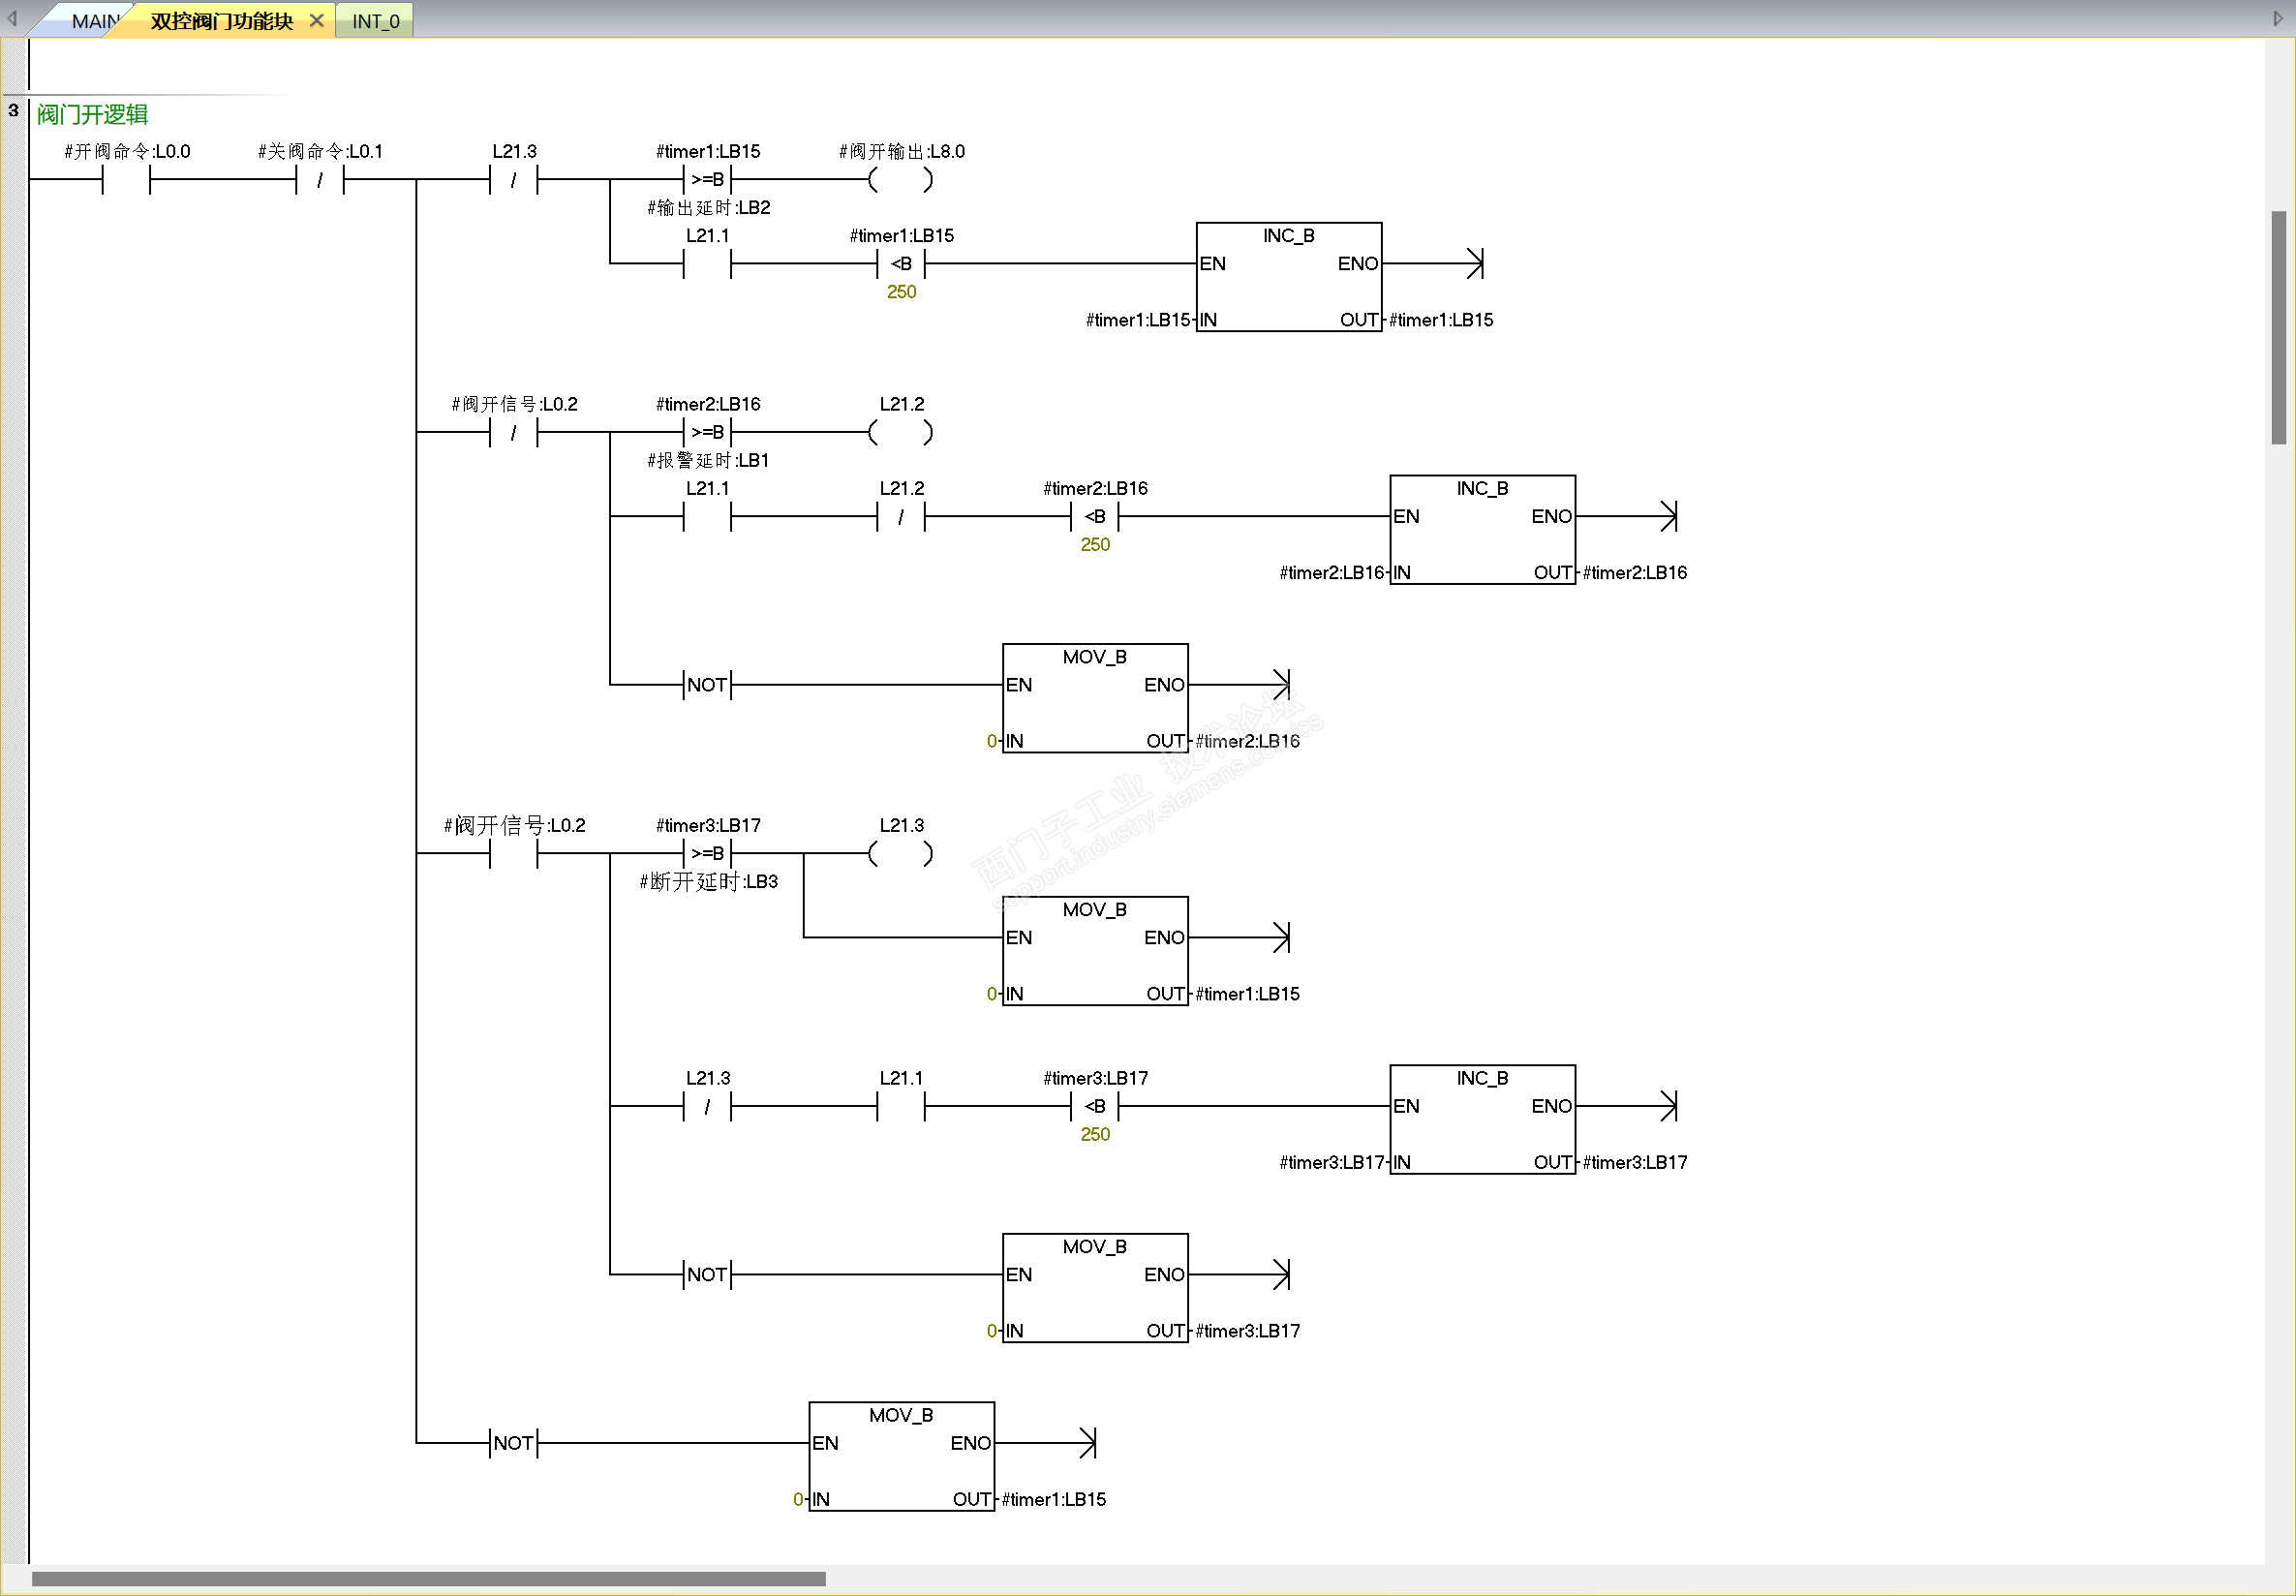Select the 开阀命令 L0.0 contact

point(126,180)
